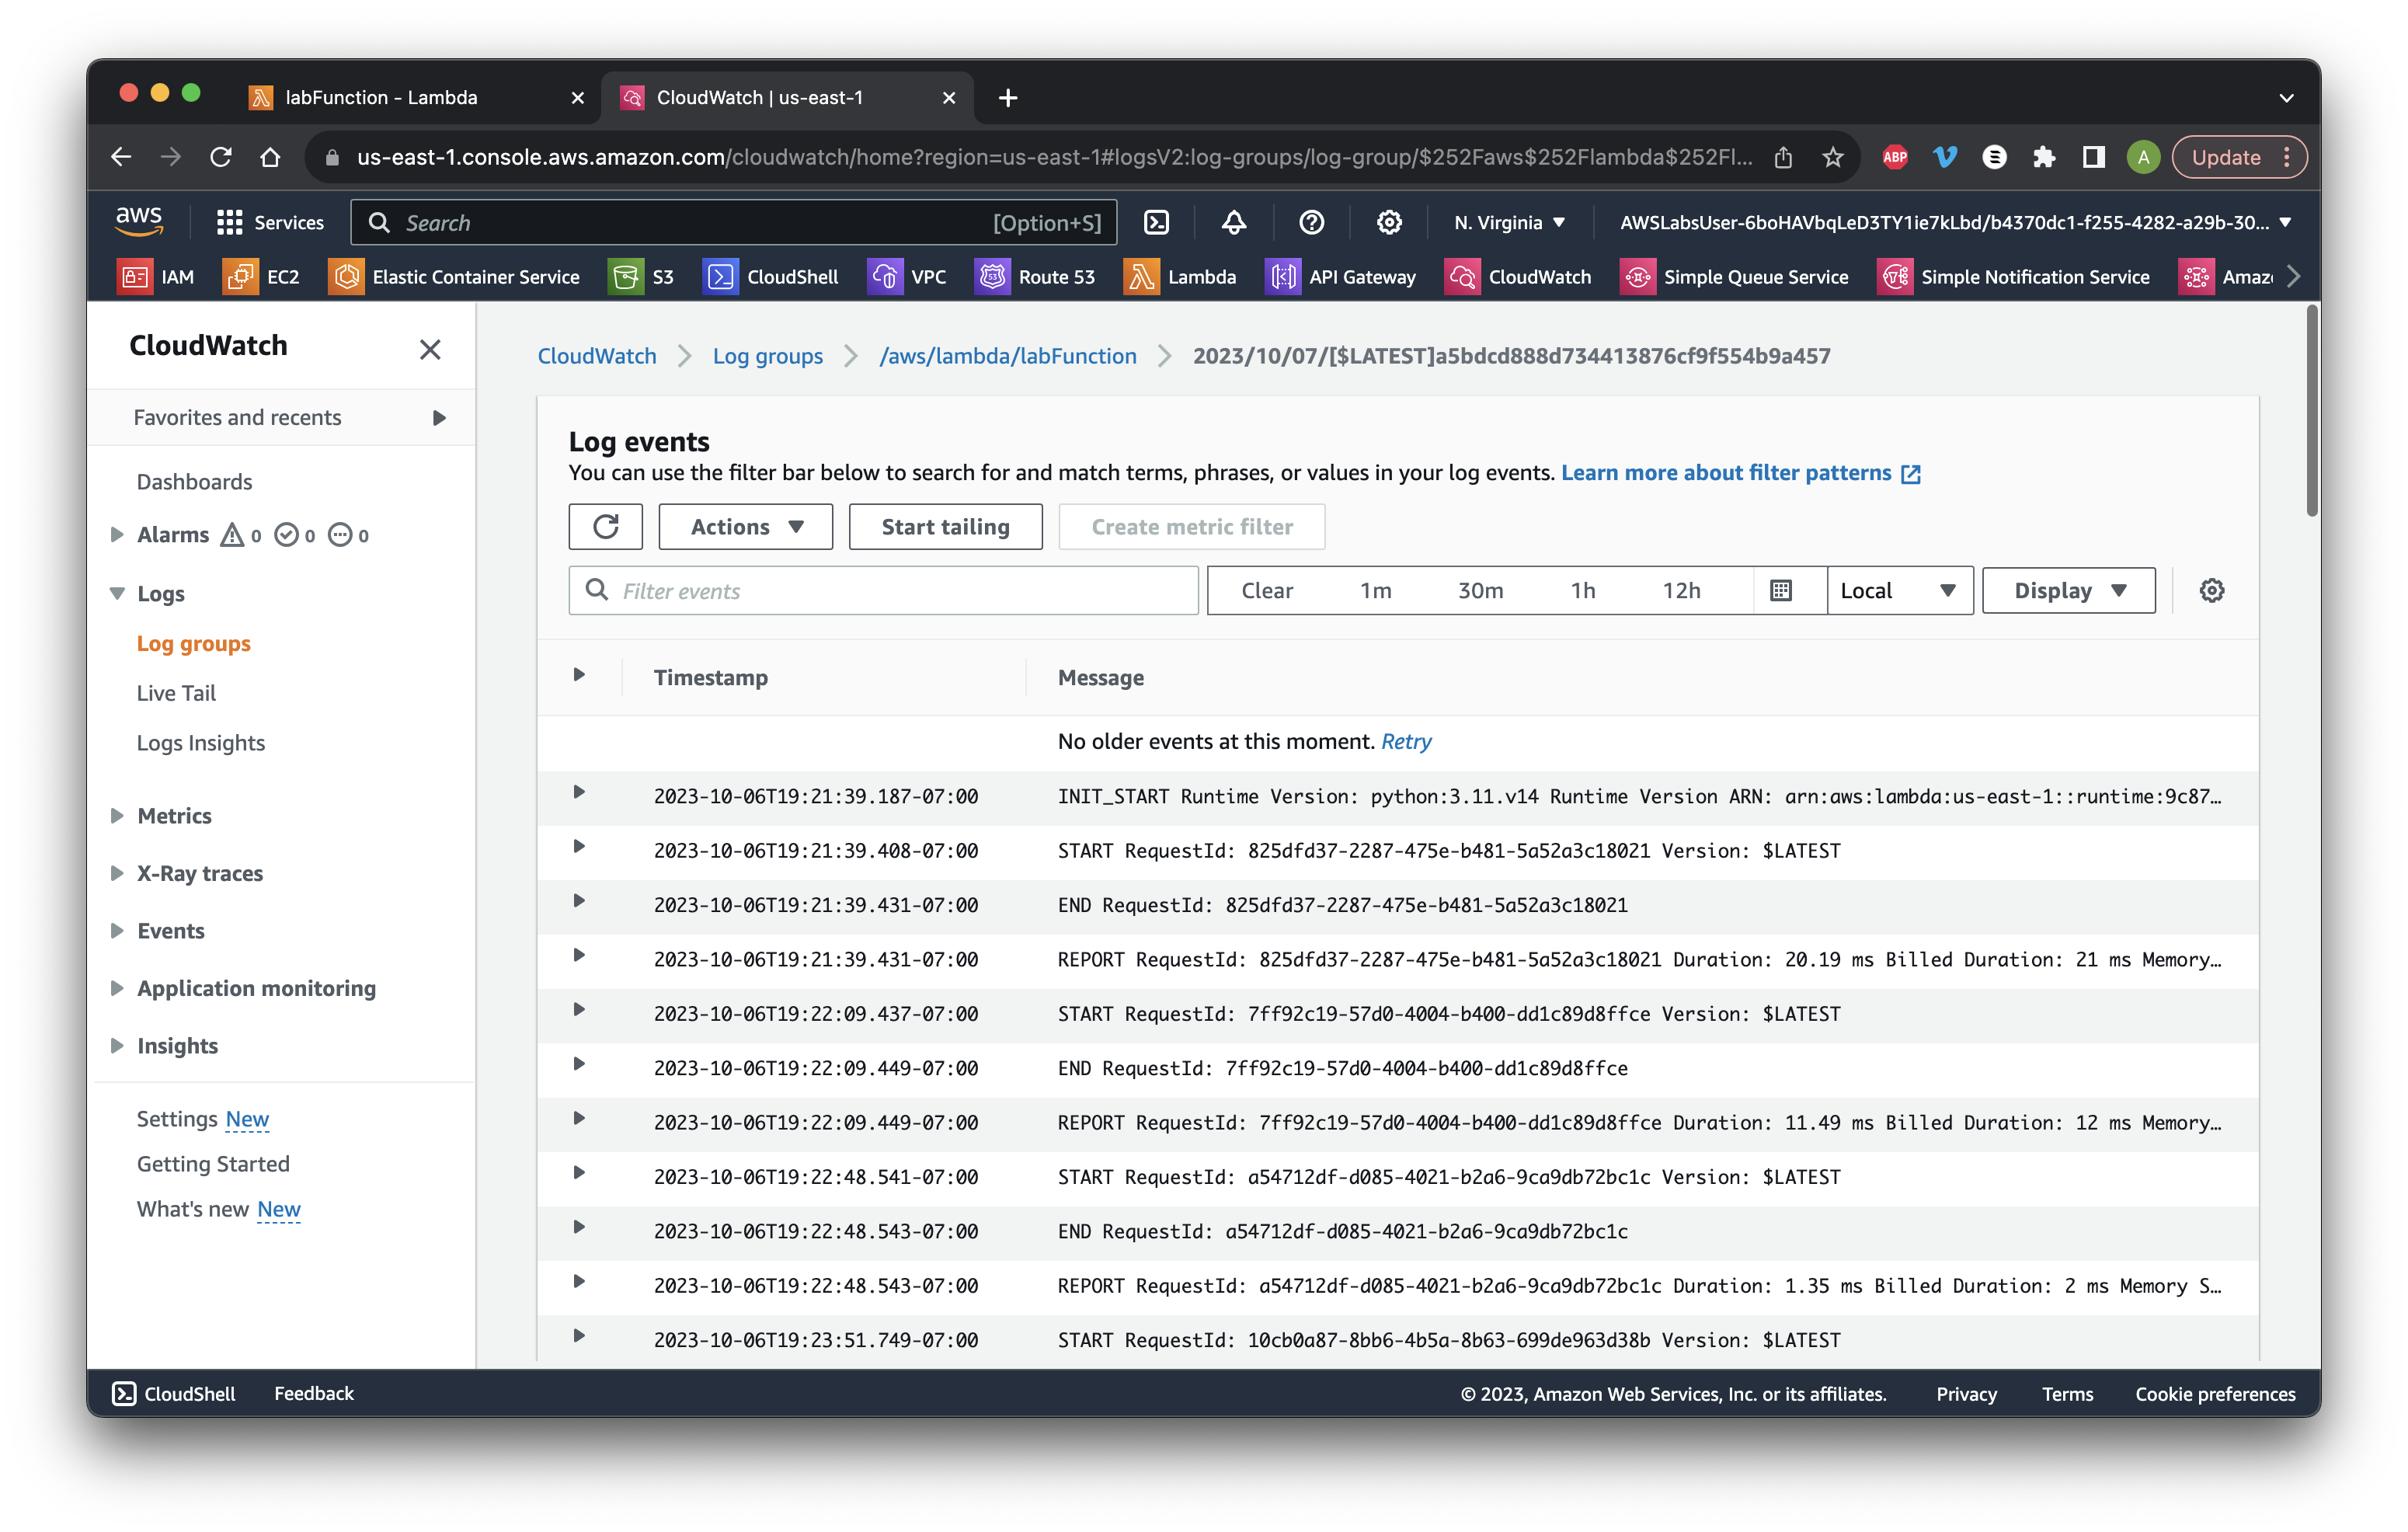Click Retry for older events

pyautogui.click(x=1406, y=742)
